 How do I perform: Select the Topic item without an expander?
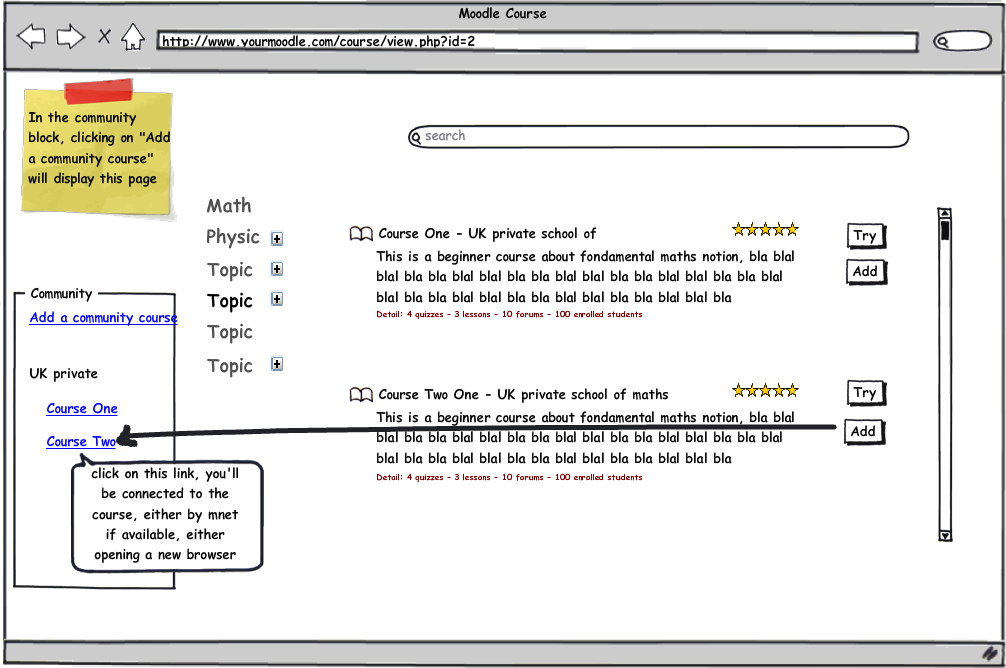pyautogui.click(x=229, y=332)
